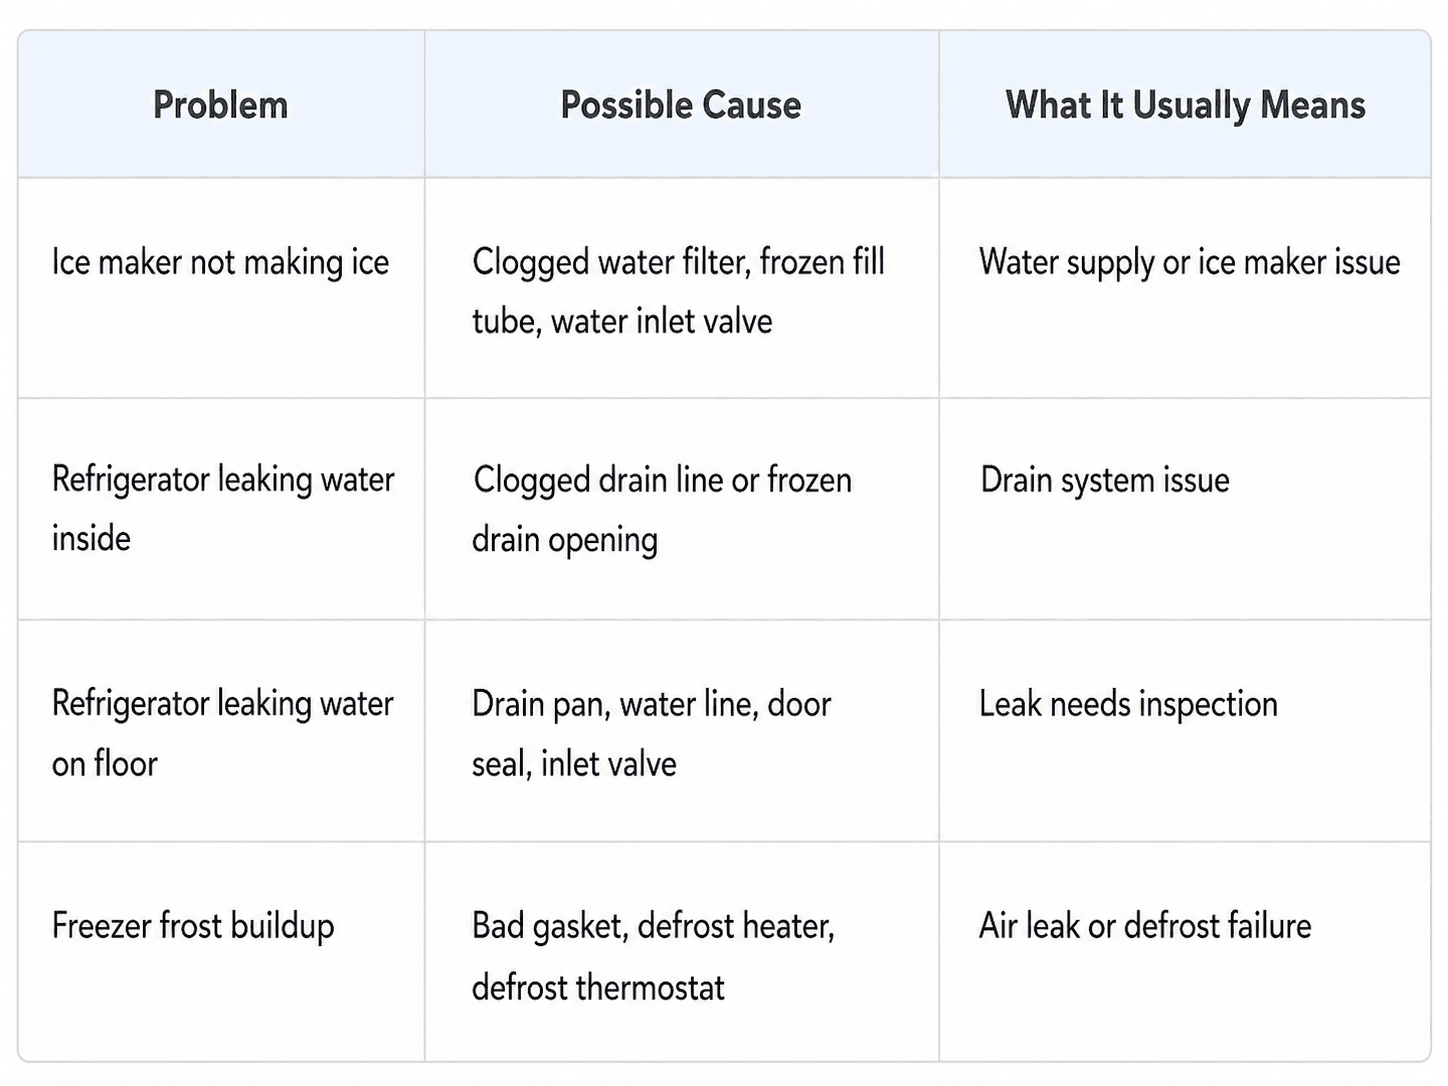
Task: Click the What It Usually Means header
Action: pyautogui.click(x=1185, y=105)
